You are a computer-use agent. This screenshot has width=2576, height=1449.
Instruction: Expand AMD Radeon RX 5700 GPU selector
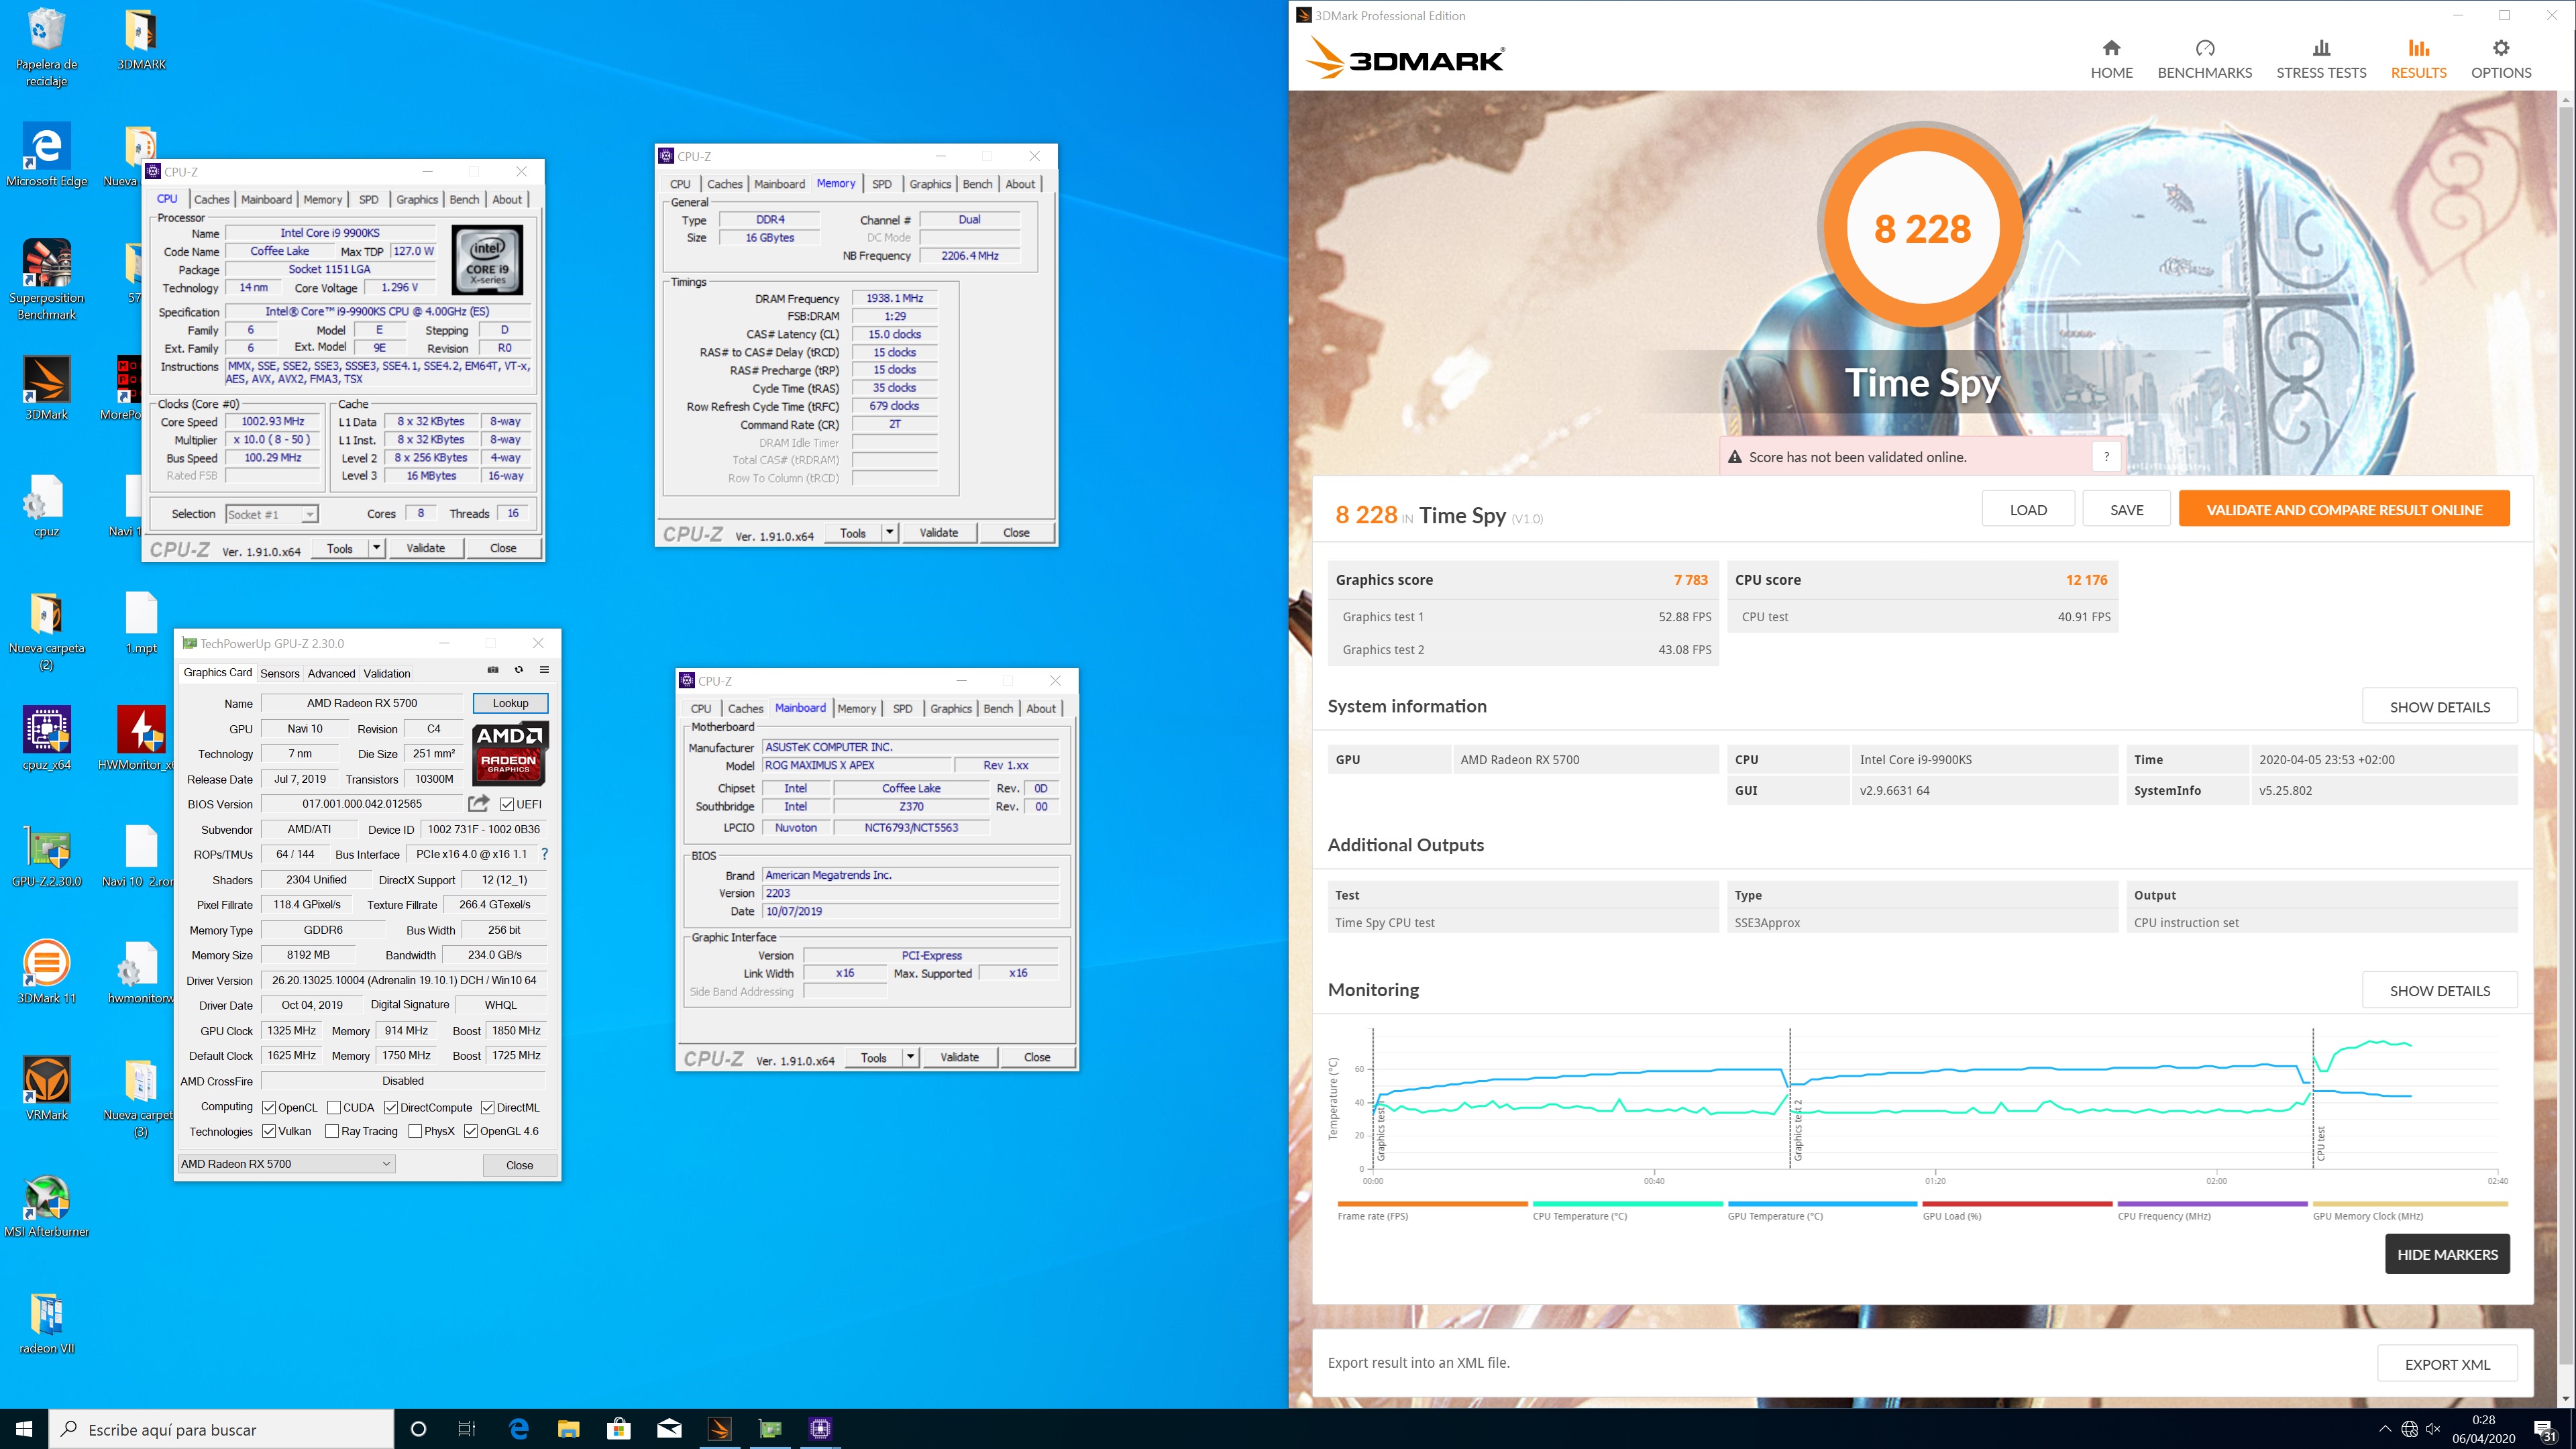(287, 1164)
